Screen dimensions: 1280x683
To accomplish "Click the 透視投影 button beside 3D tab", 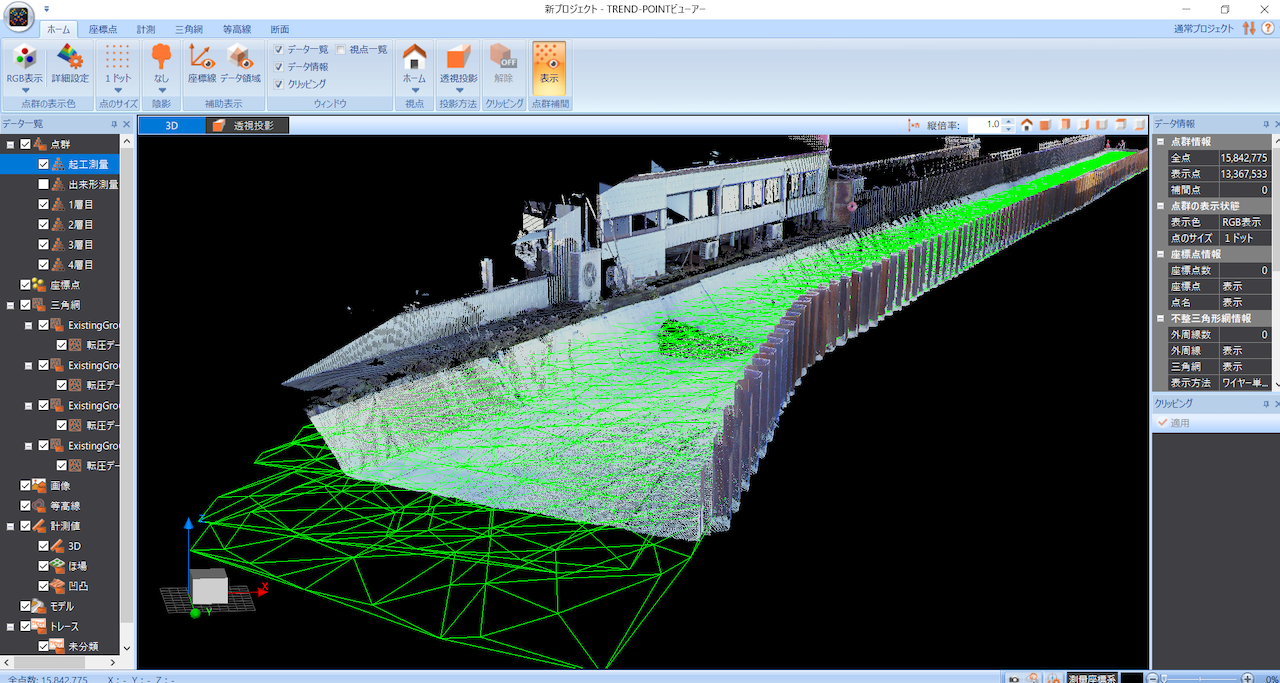I will 247,126.
